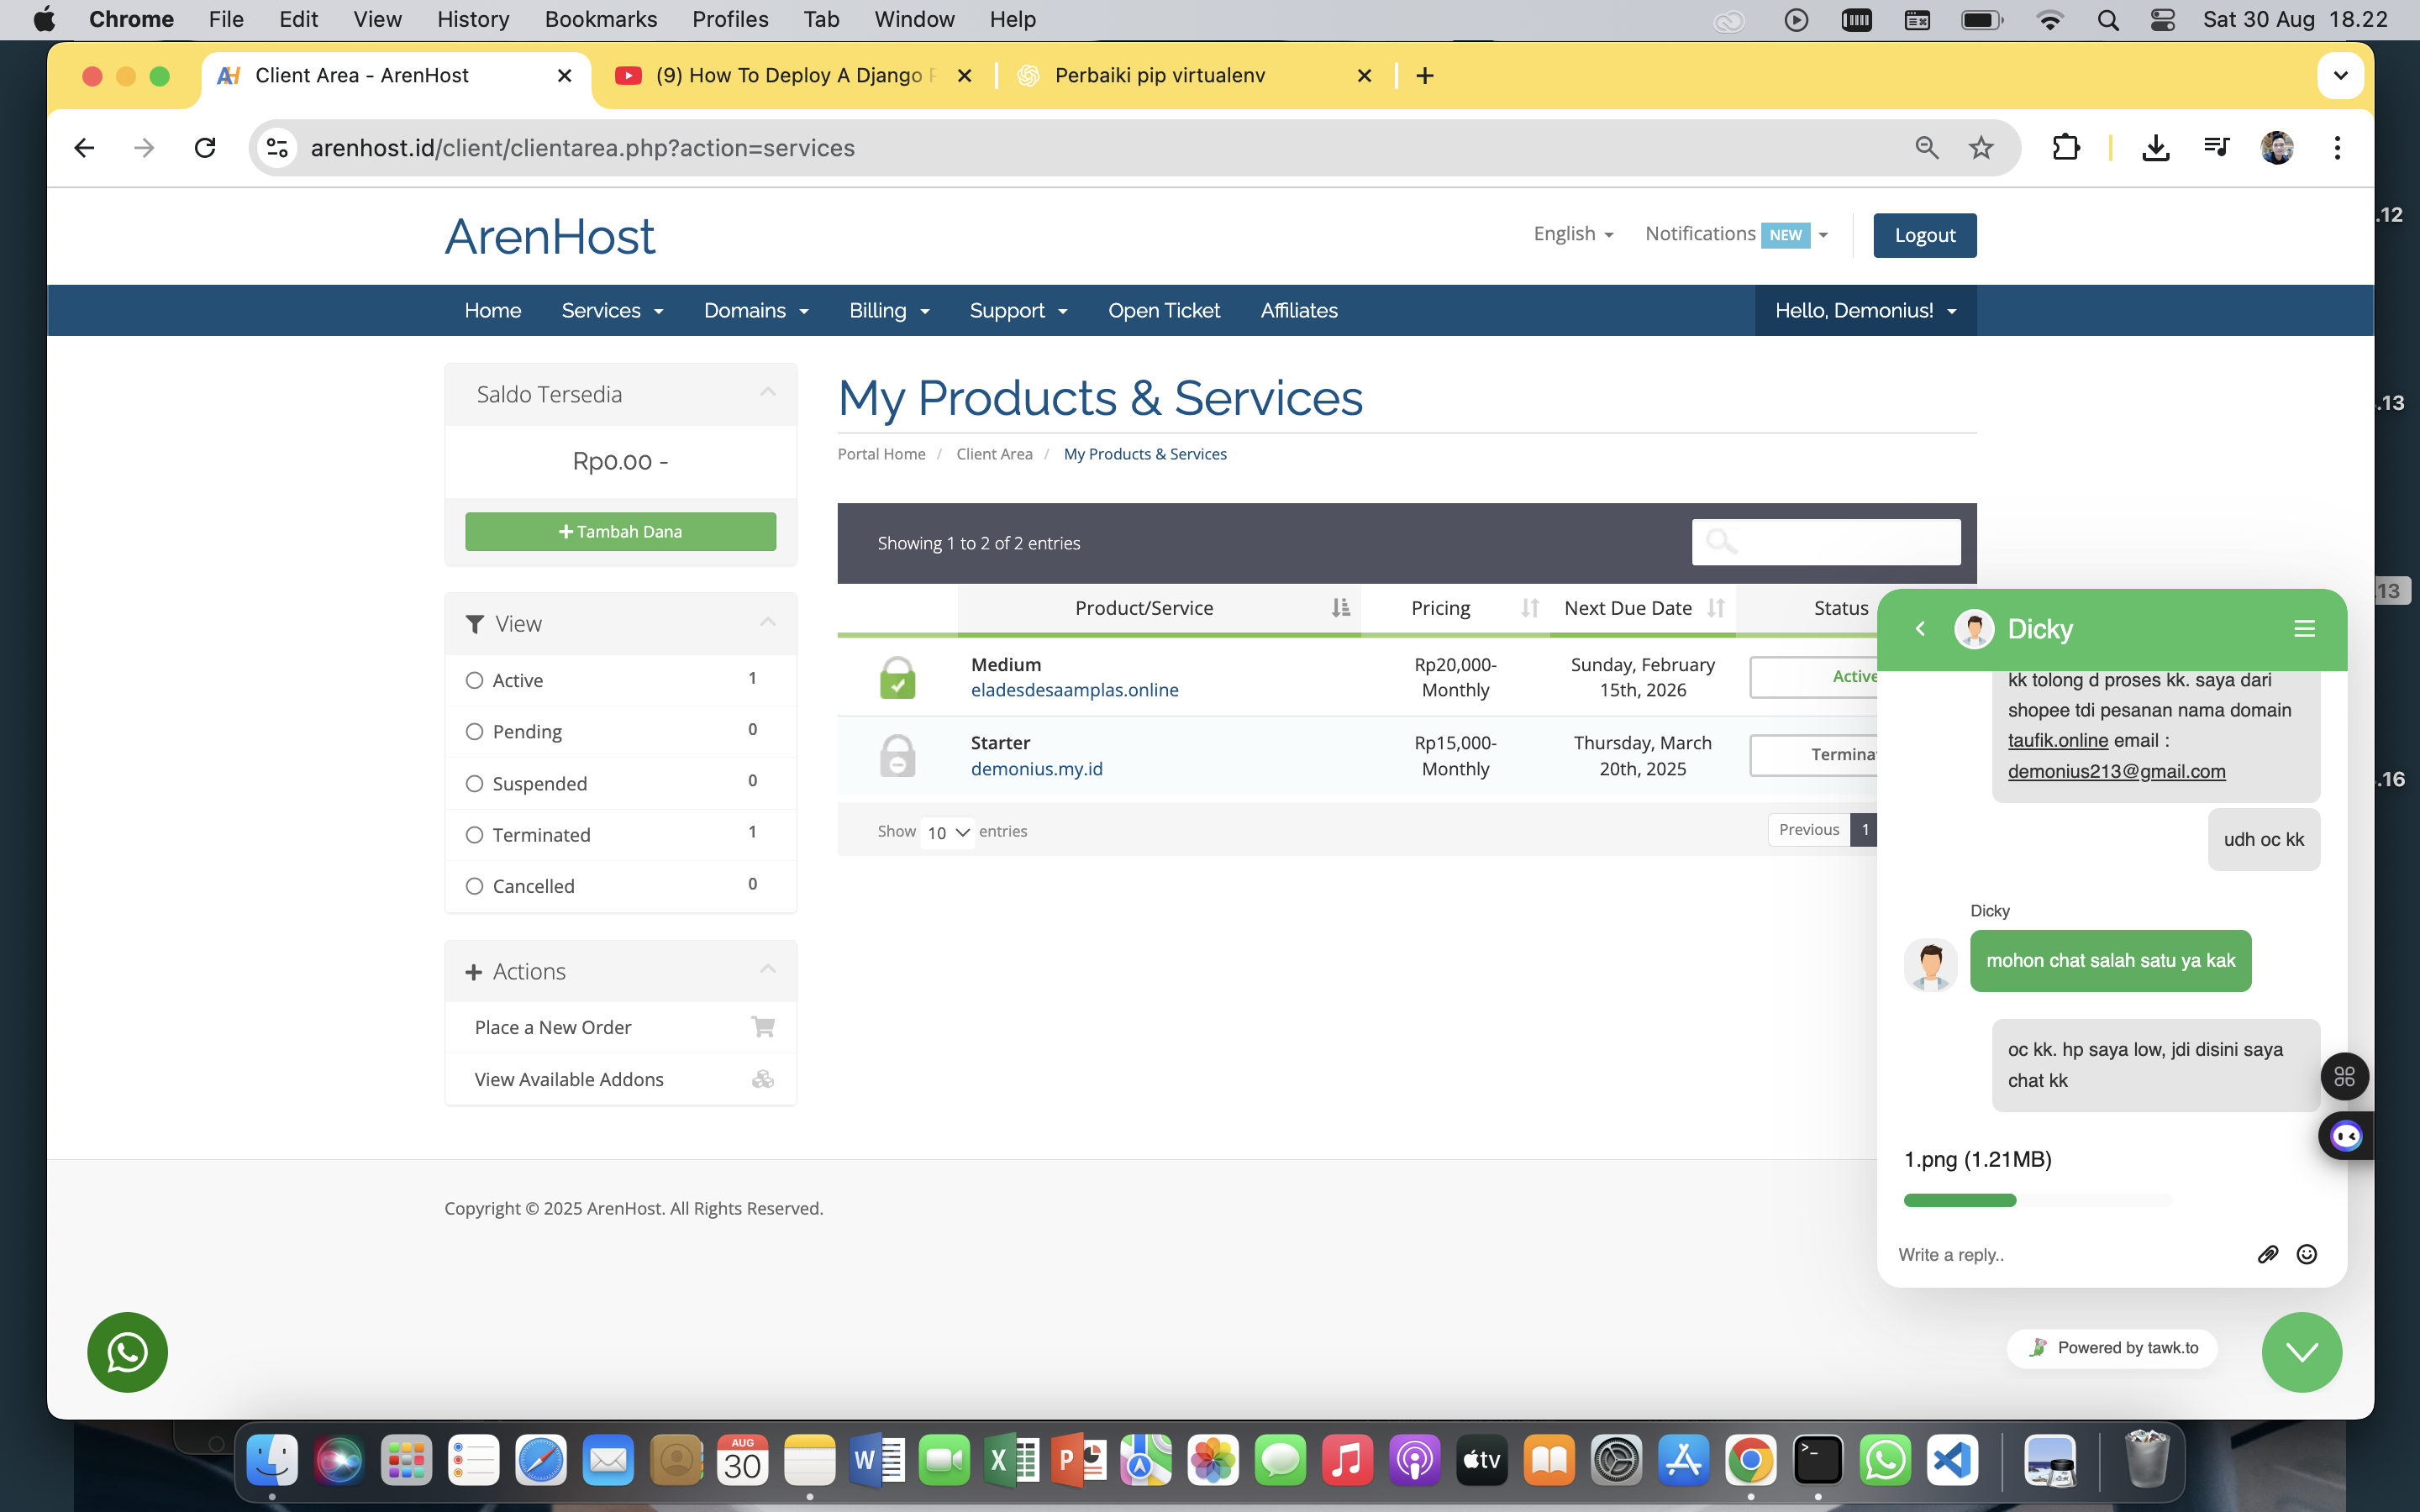Viewport: 2420px width, 1512px height.
Task: Select the Active filter radio button
Action: click(x=475, y=680)
